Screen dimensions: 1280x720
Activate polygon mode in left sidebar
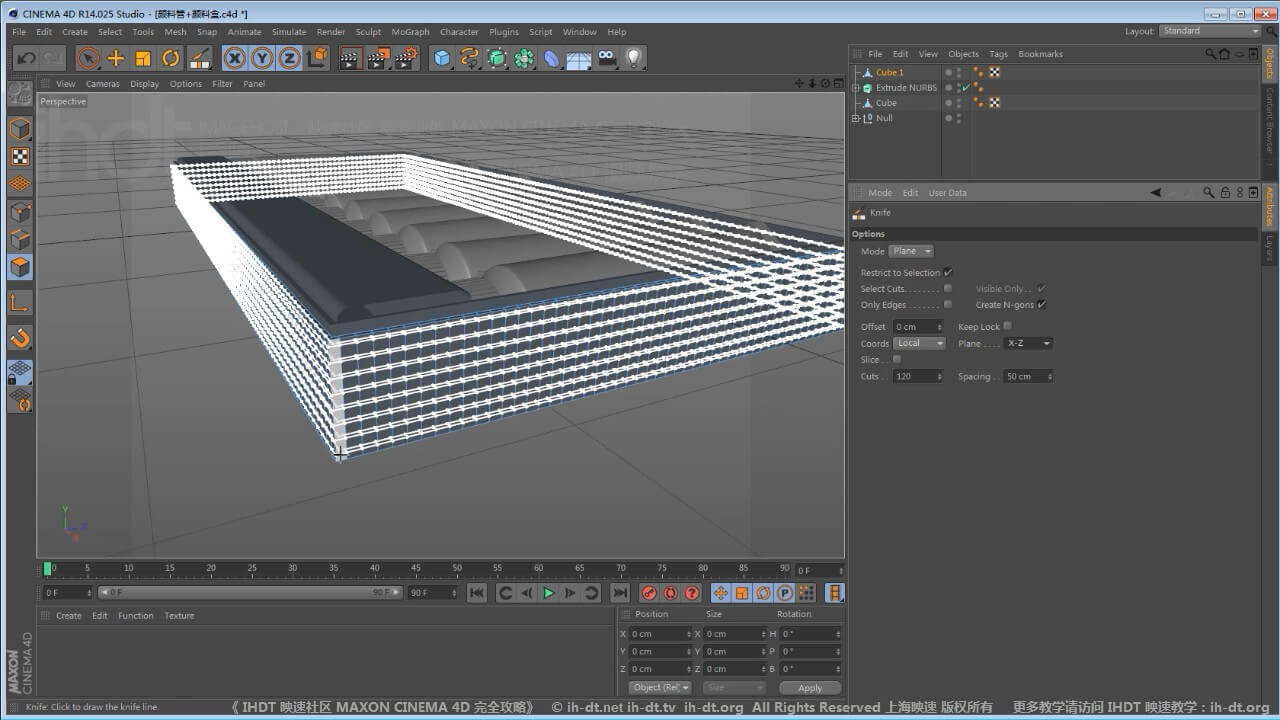coord(20,267)
